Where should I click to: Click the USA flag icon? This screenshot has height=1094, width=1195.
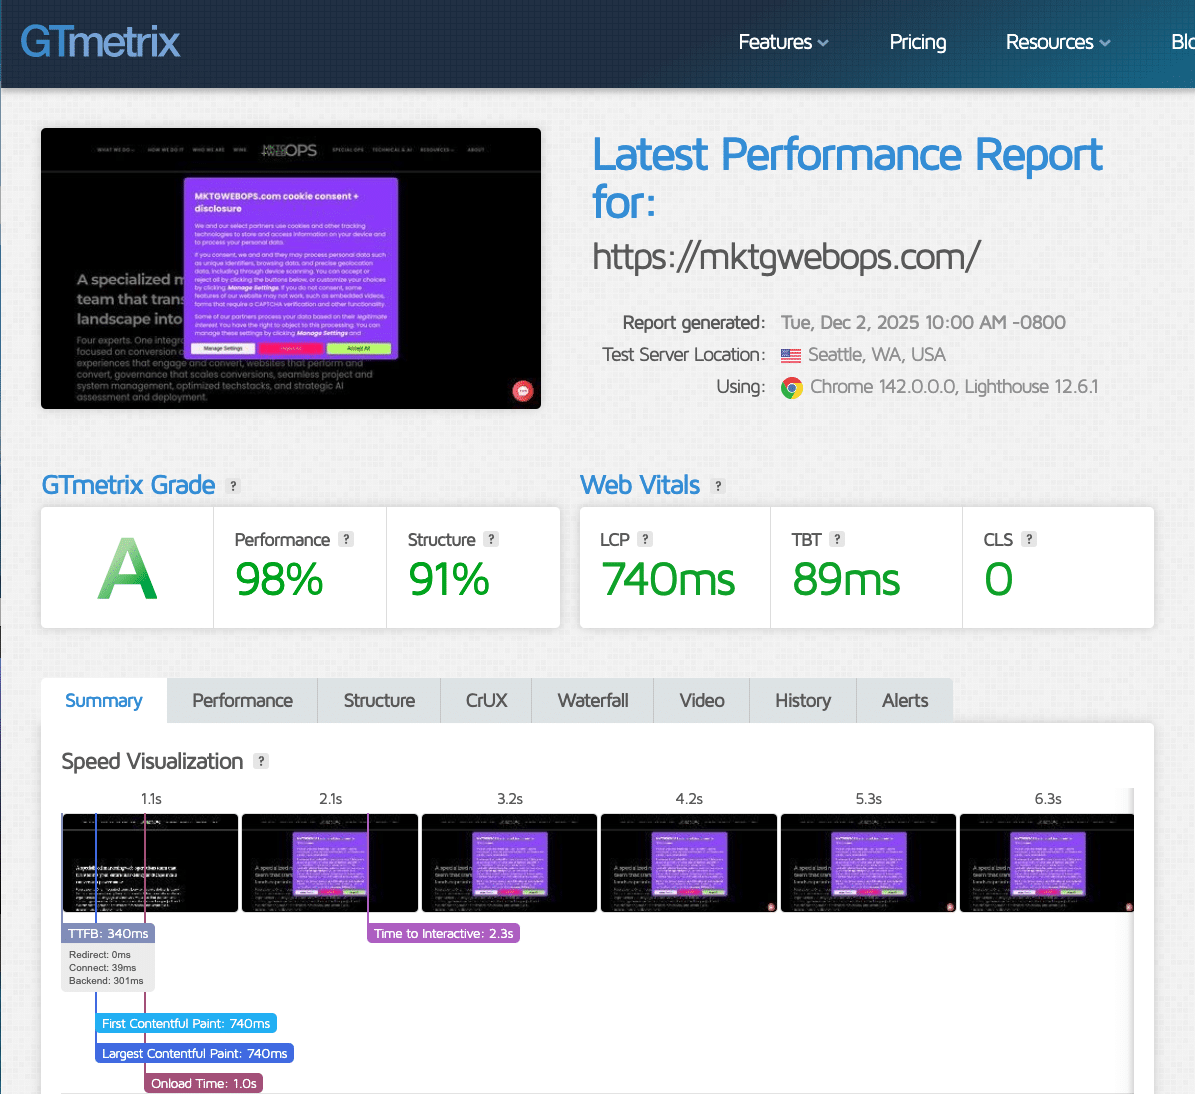click(791, 355)
